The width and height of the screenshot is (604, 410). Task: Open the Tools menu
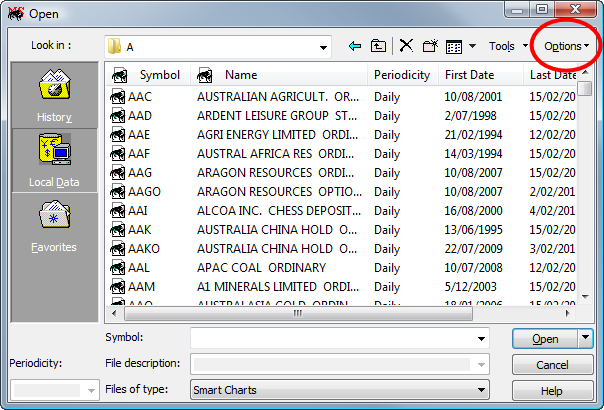tap(507, 46)
